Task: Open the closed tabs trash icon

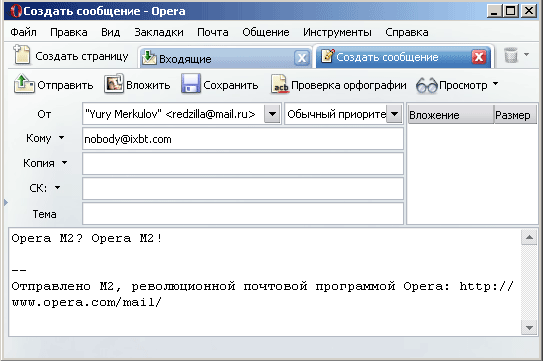Action: pos(511,55)
